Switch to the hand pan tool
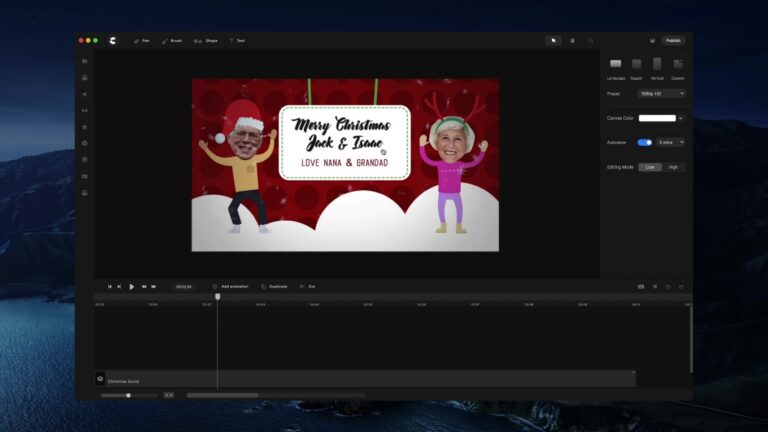The height and width of the screenshot is (432, 768). pyautogui.click(x=572, y=41)
